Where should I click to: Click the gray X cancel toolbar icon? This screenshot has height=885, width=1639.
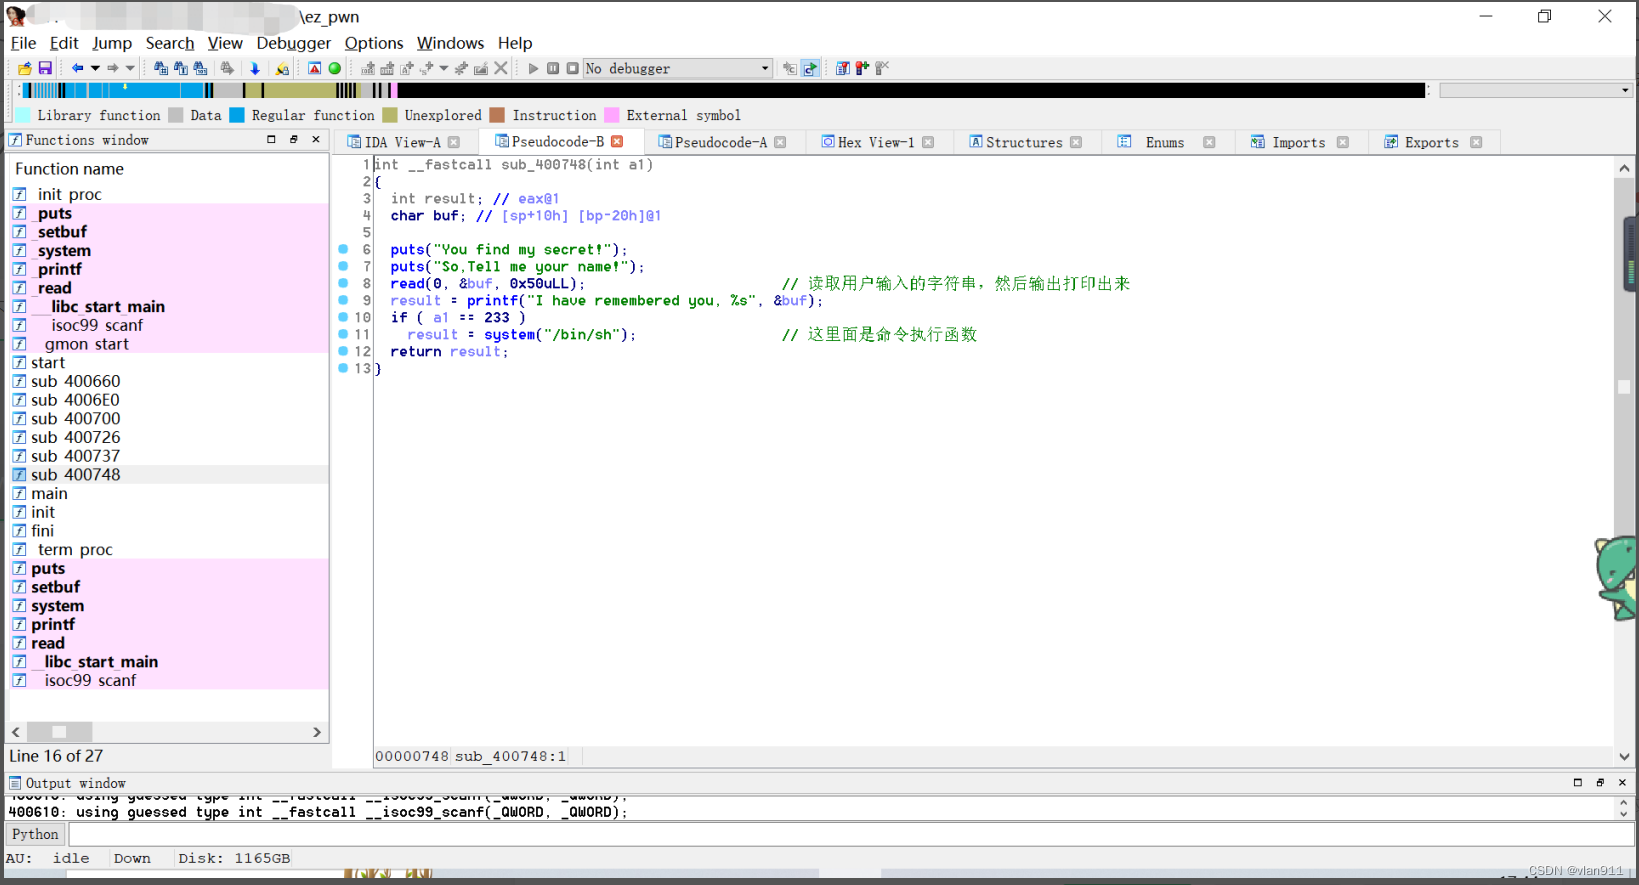pyautogui.click(x=501, y=68)
